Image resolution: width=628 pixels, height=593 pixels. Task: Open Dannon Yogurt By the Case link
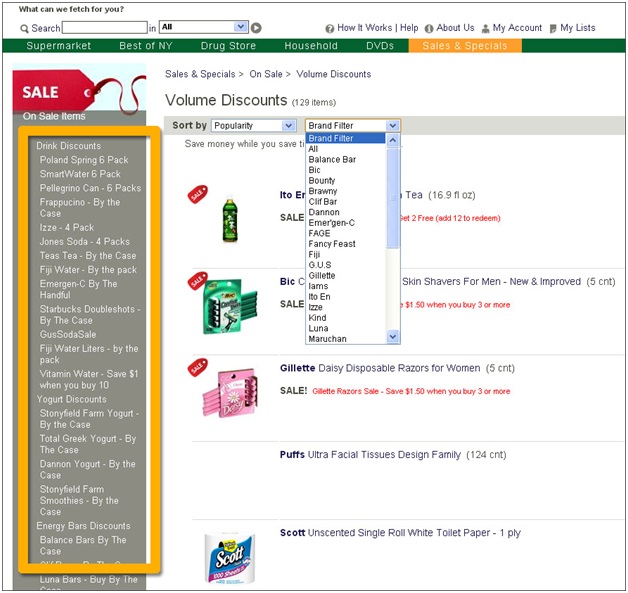coord(87,470)
